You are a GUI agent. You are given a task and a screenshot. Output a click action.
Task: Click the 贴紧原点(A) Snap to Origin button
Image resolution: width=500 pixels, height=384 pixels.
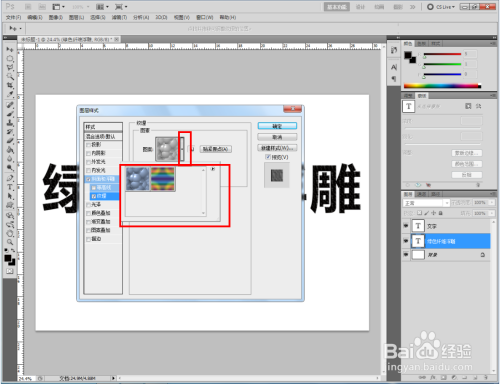[215, 149]
